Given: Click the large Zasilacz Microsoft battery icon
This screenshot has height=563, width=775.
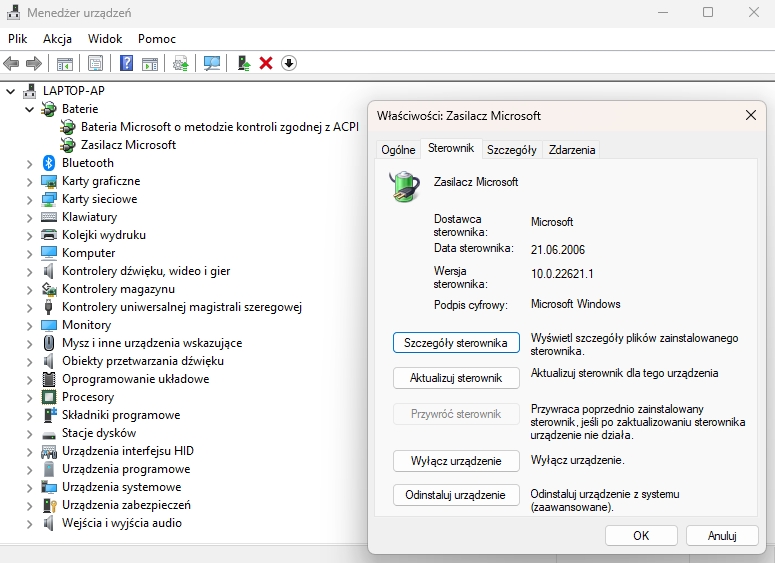Looking at the screenshot, I should coord(404,186).
